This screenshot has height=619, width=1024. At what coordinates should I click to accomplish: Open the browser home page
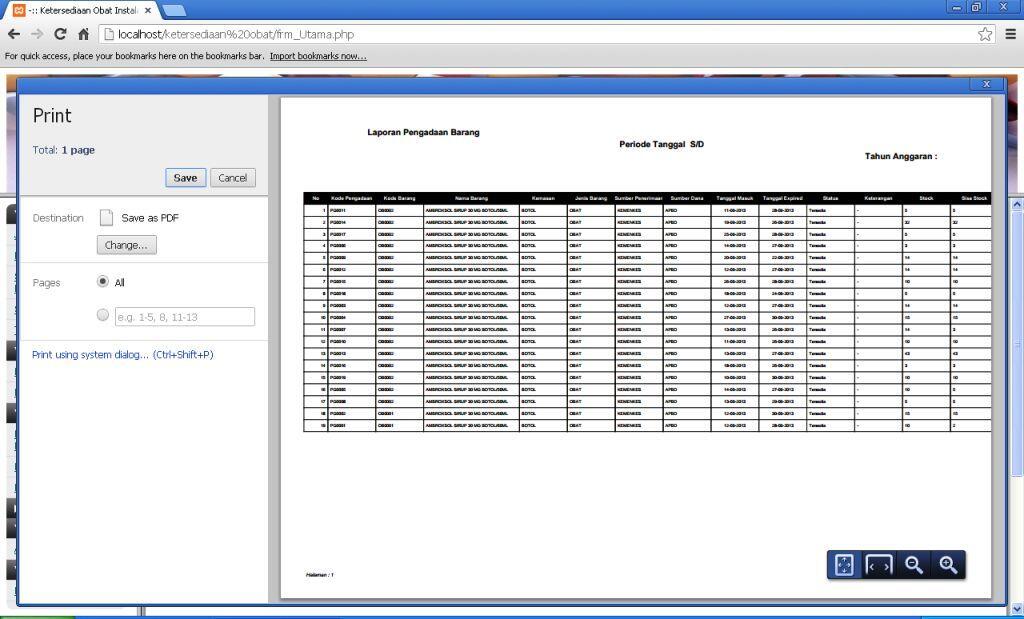[83, 34]
